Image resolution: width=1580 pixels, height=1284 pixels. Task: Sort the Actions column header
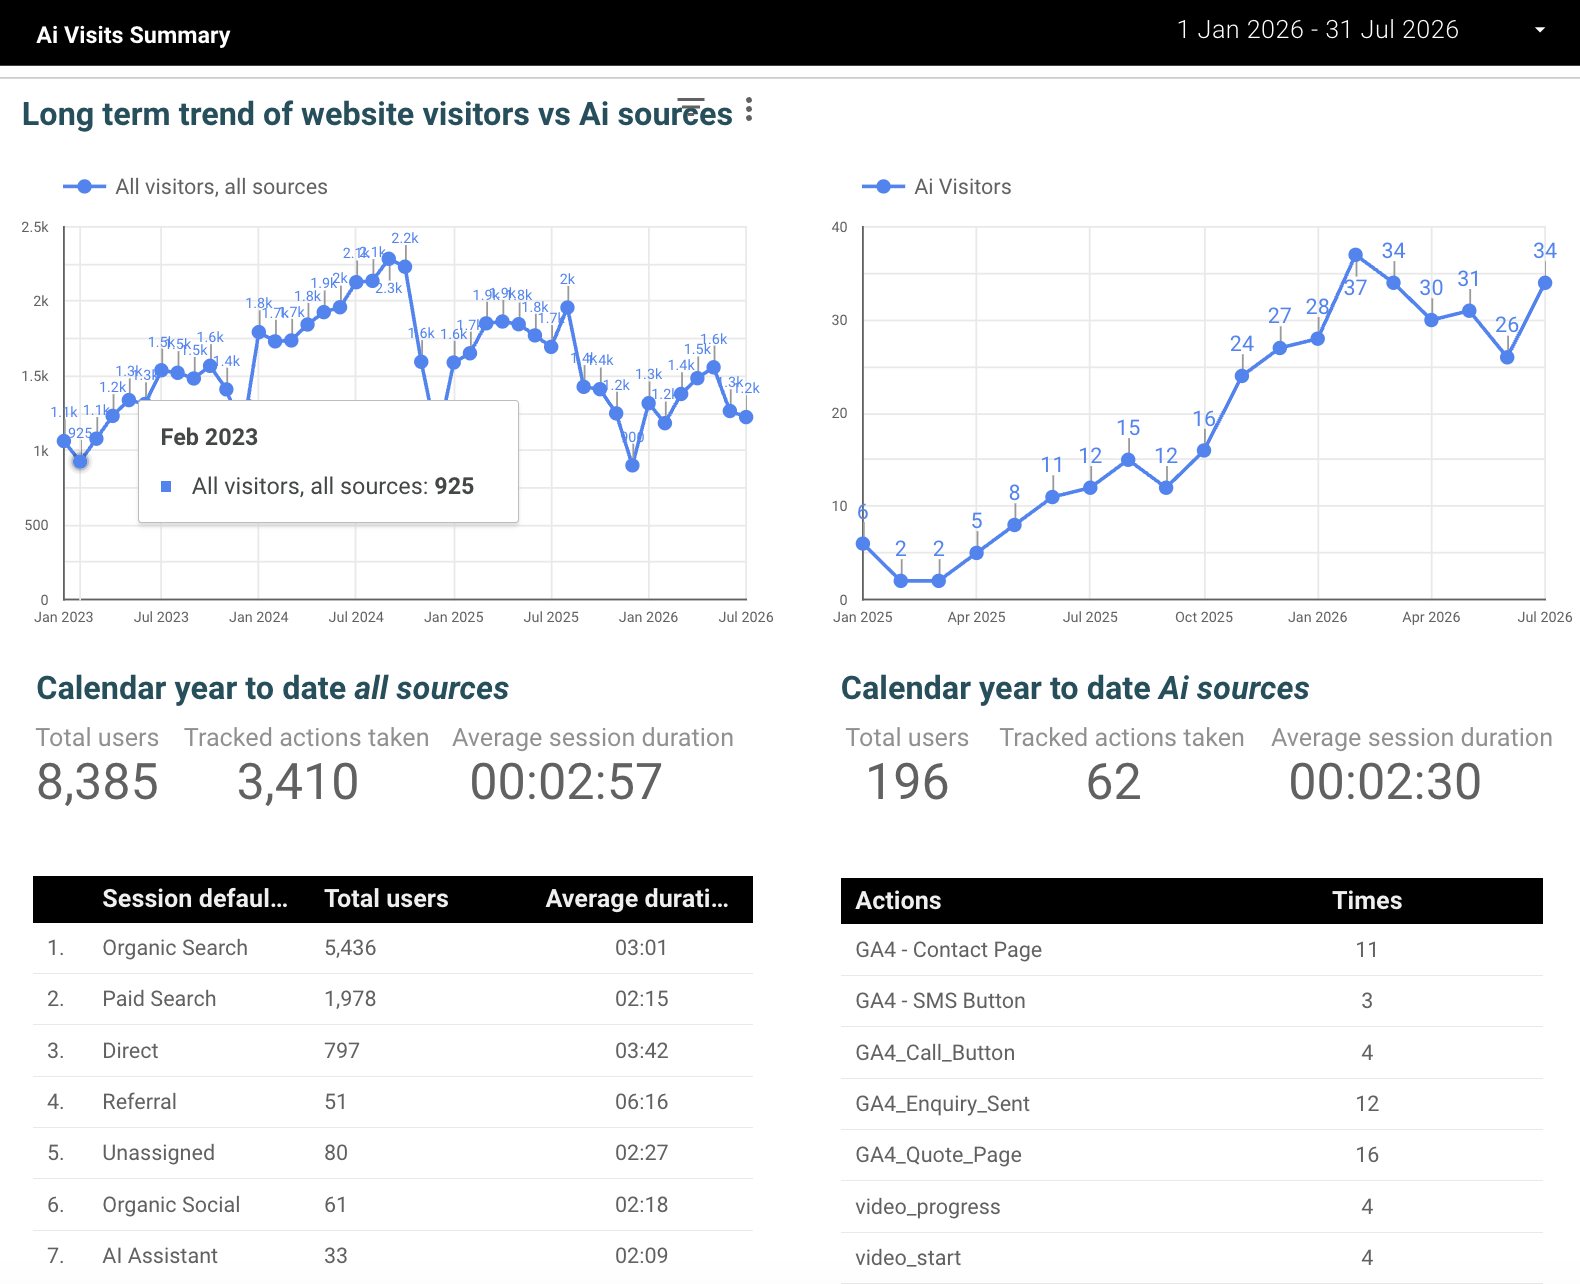coord(898,901)
